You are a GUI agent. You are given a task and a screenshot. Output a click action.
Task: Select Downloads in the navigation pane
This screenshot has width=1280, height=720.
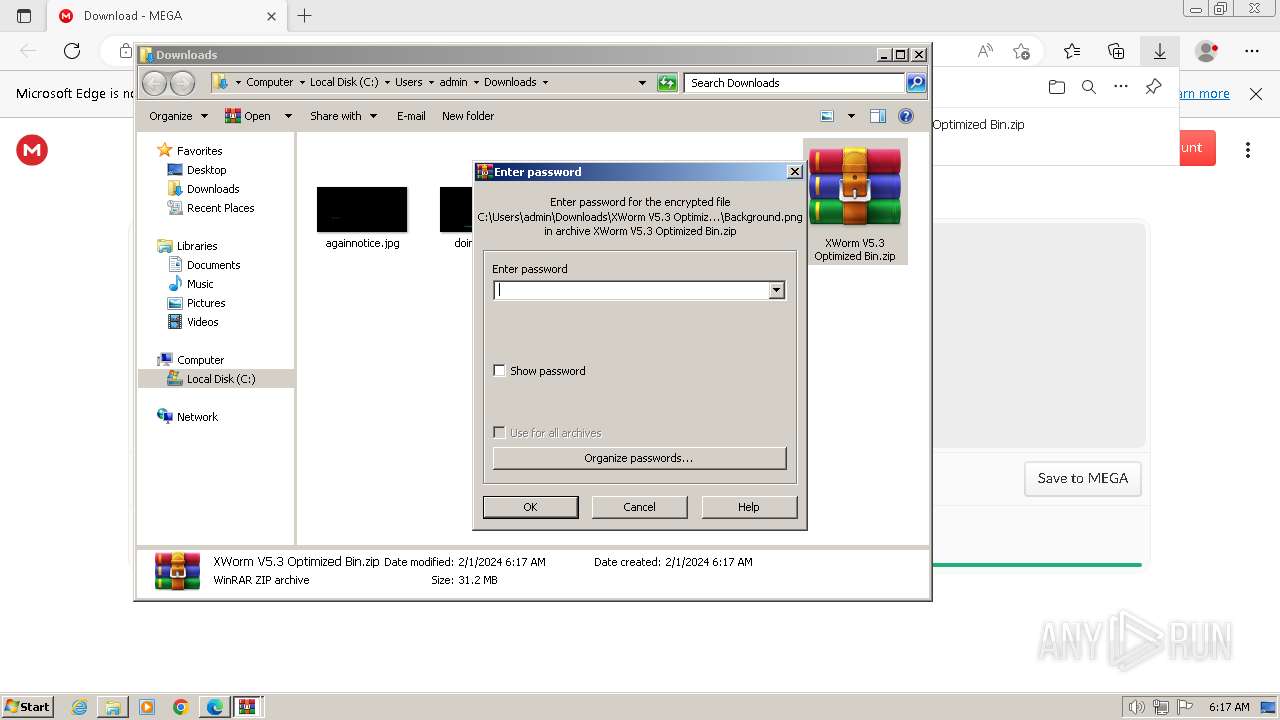(x=213, y=189)
